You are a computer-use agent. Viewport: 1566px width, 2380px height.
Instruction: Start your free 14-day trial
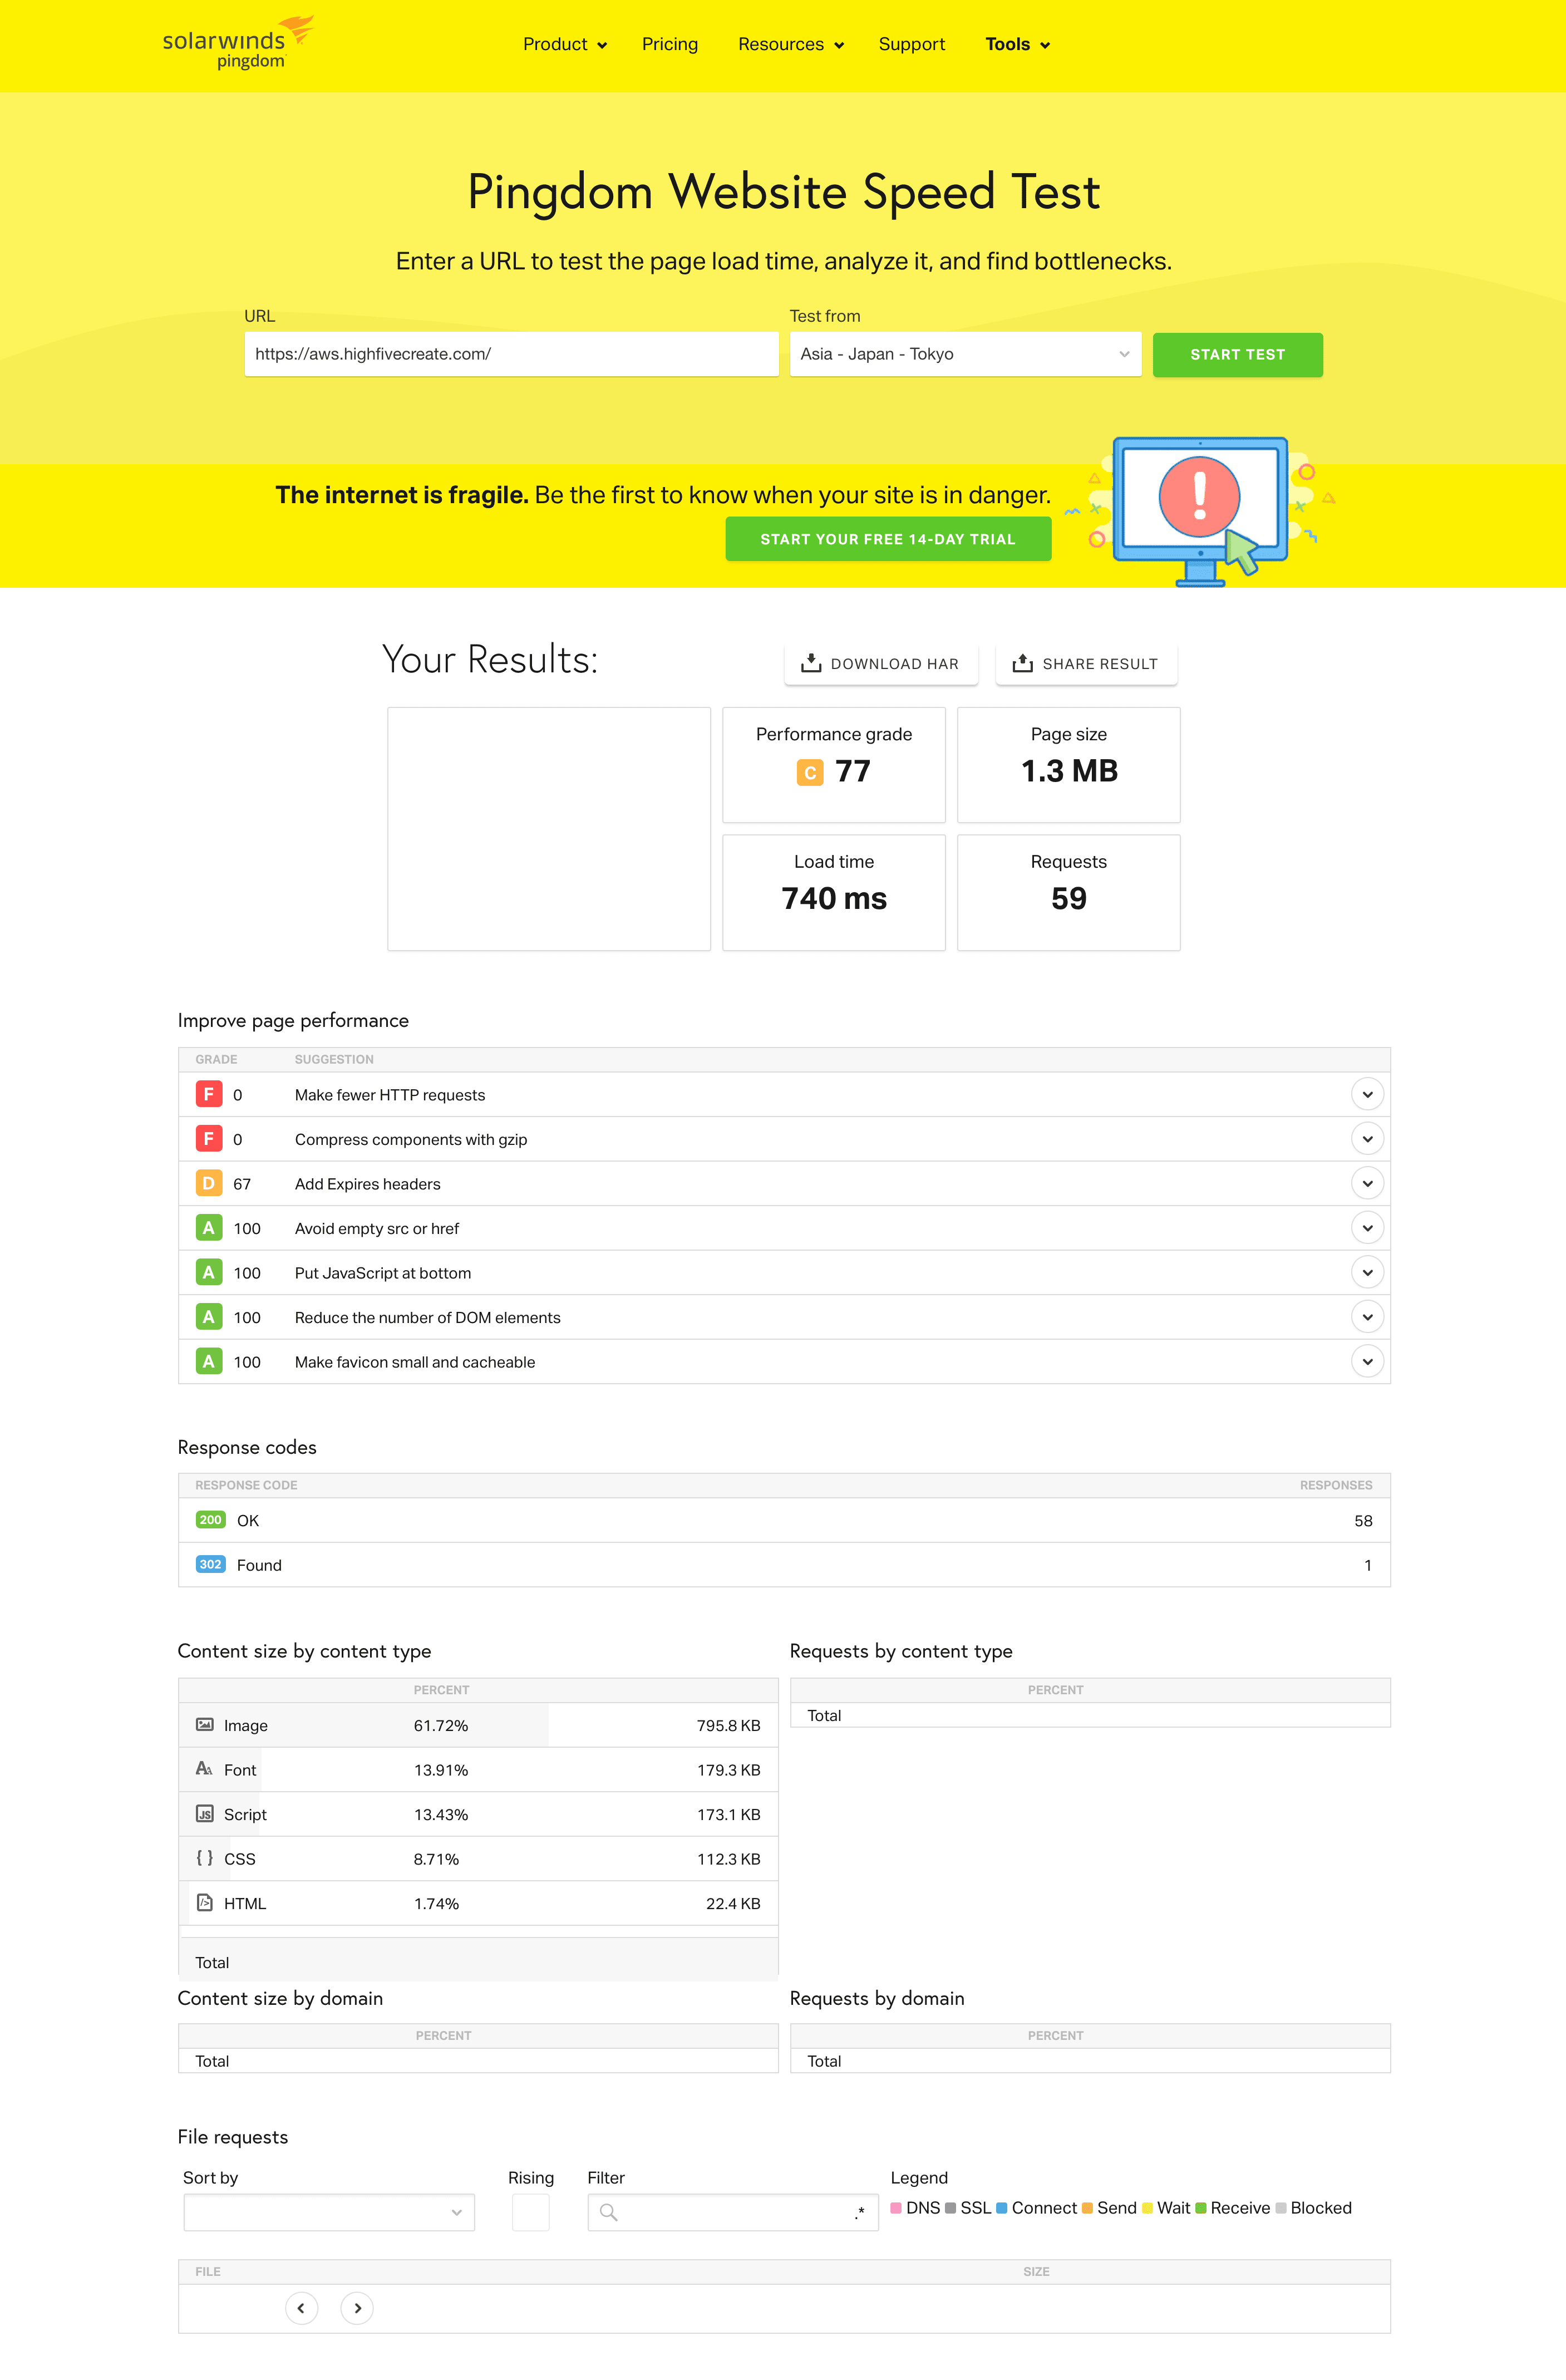[x=888, y=539]
